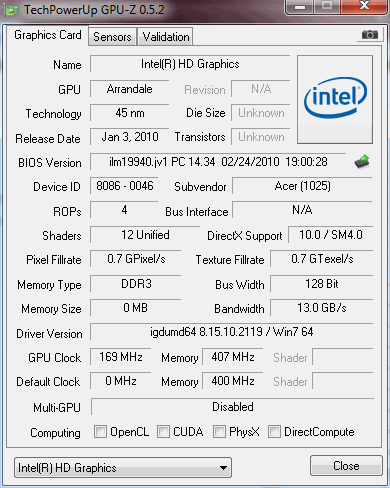Click the Bus Width value 128 Bit
This screenshot has width=390, height=488.
click(322, 284)
